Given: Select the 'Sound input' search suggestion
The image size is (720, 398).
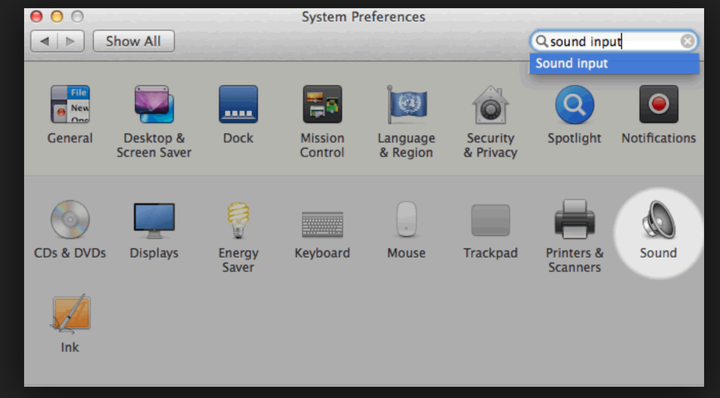Looking at the screenshot, I should pos(614,63).
